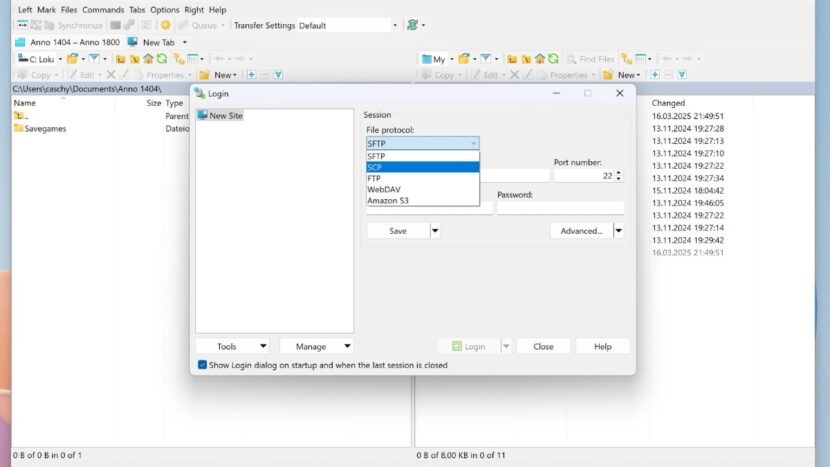Open Preferences via the gear icon
Image resolution: width=830 pixels, height=467 pixels.
165,25
